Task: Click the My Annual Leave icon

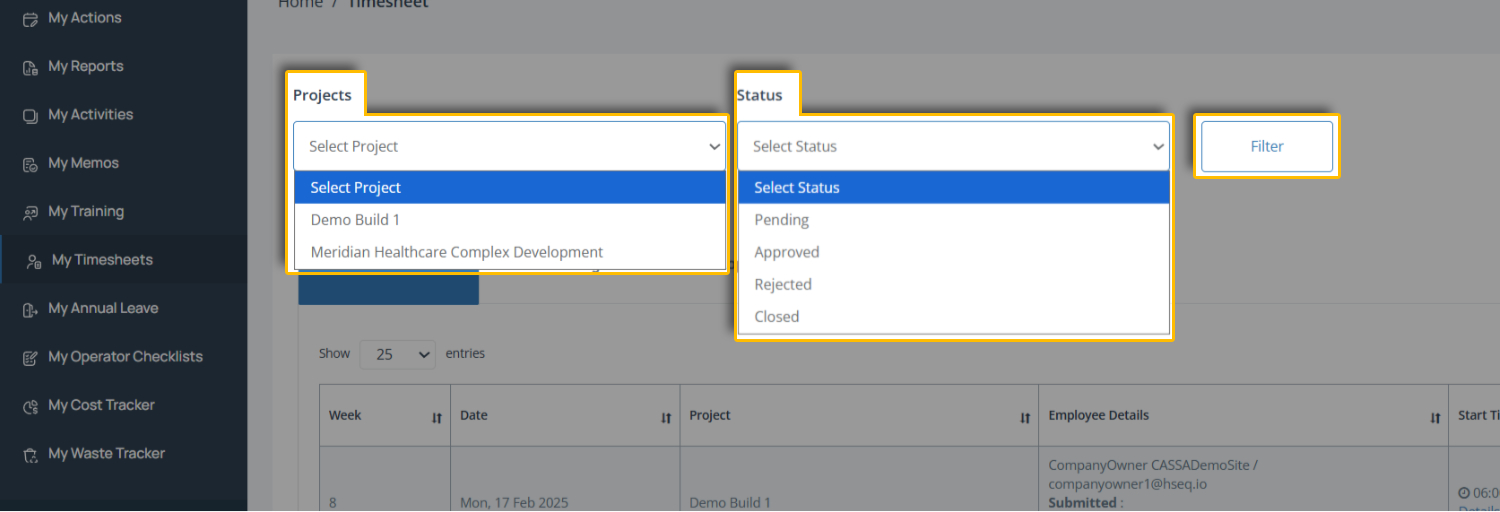Action: click(31, 309)
